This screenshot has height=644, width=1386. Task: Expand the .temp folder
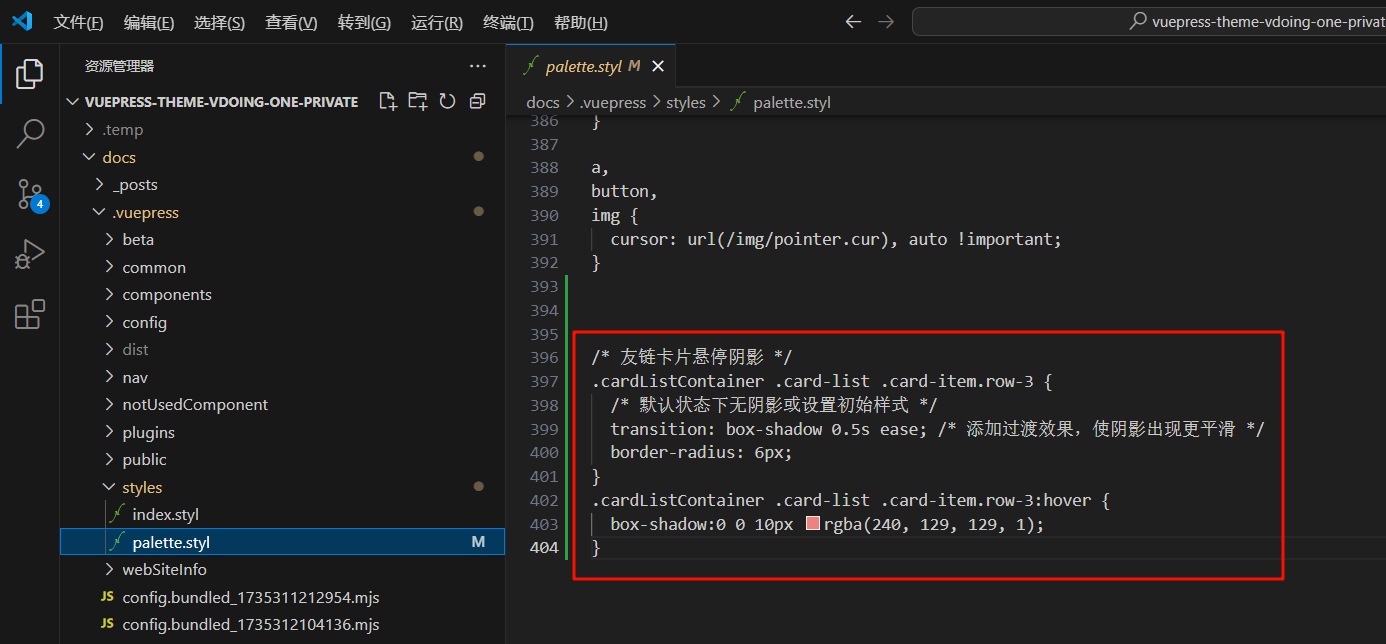tap(282, 130)
